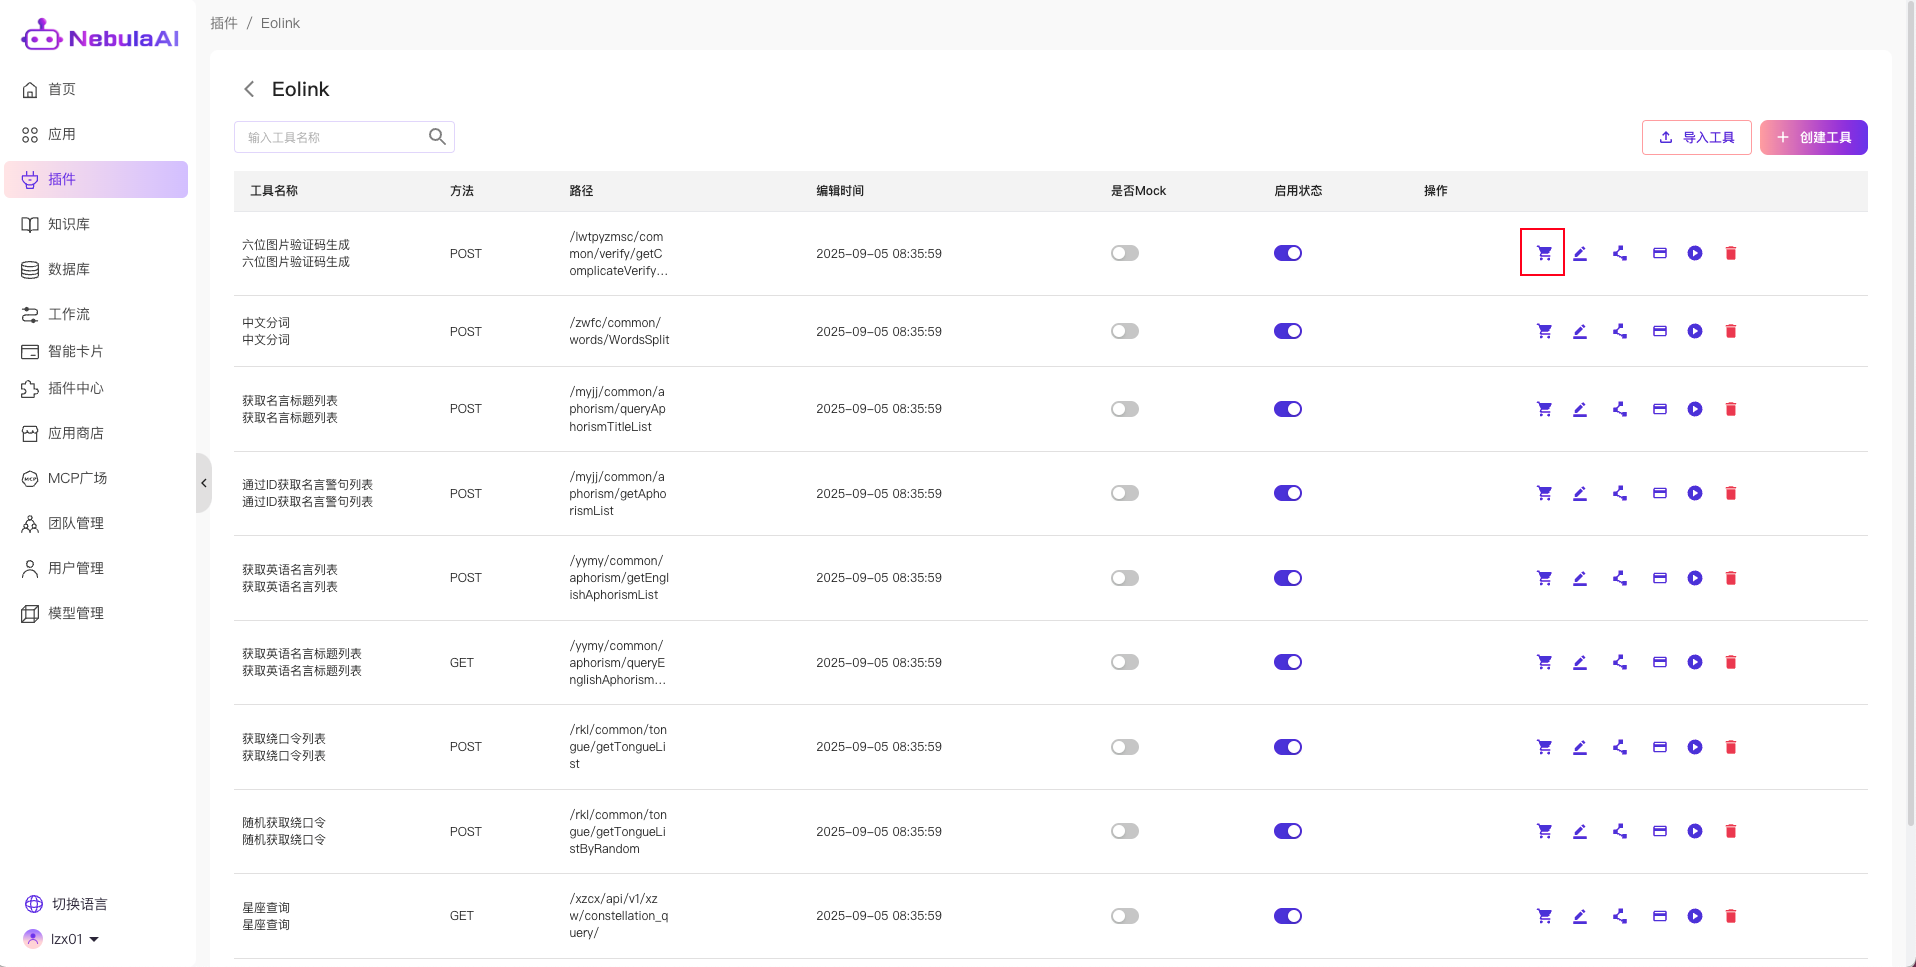Open 模型管理 in the sidebar
This screenshot has height=967, width=1916.
point(96,613)
